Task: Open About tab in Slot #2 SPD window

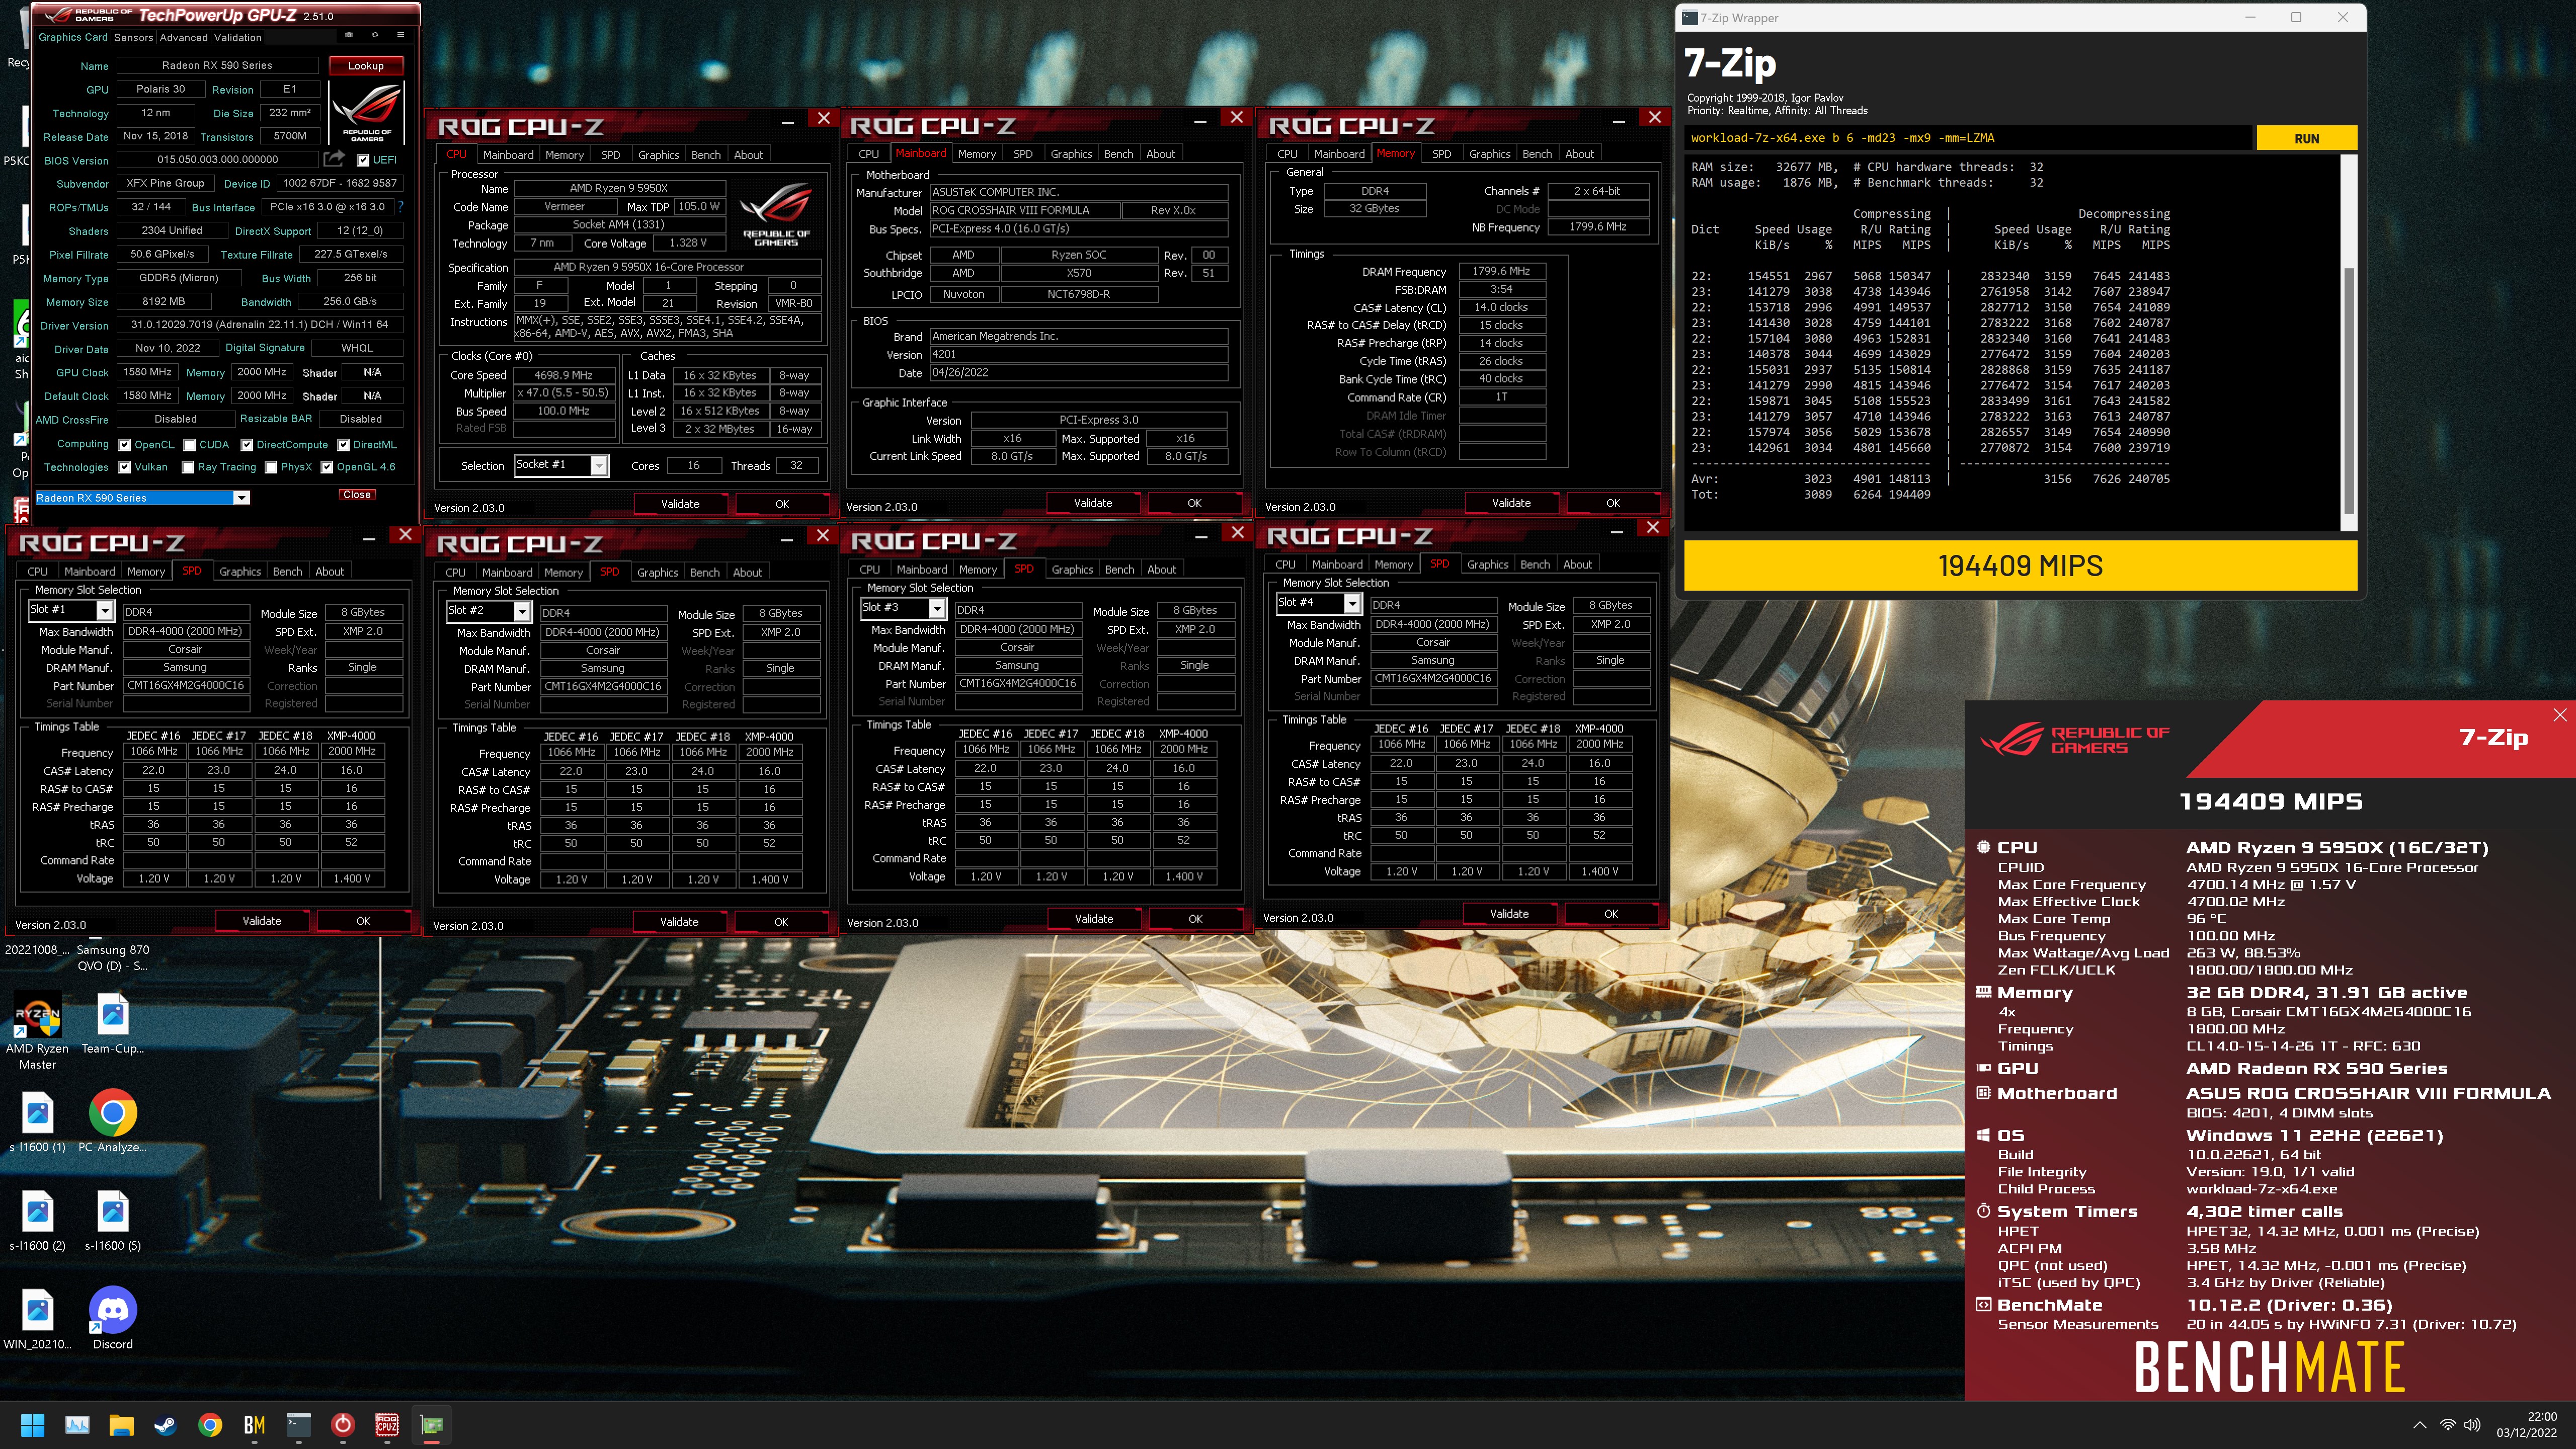Action: click(x=747, y=573)
